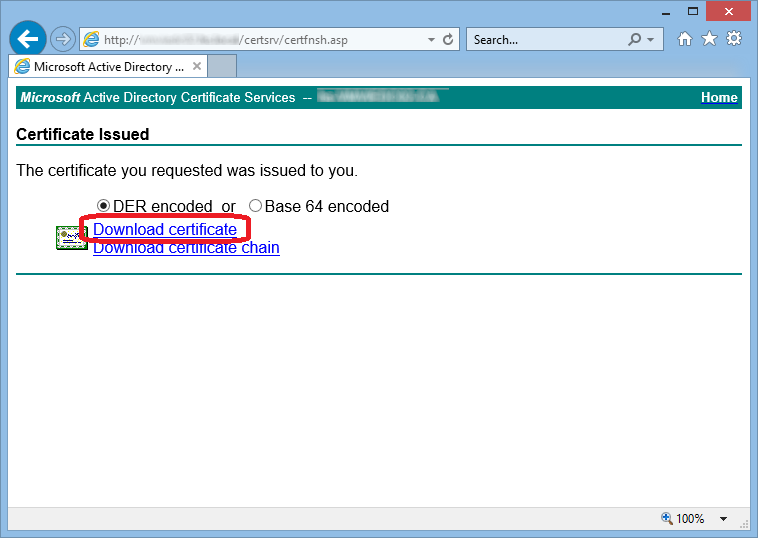Screen dimensions: 758x538
Task: Select the Base 64 encoded option
Action: [255, 206]
